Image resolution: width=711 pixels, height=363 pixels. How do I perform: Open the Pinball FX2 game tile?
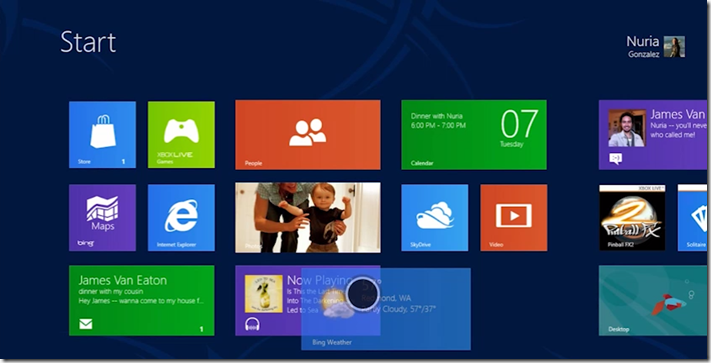point(632,218)
